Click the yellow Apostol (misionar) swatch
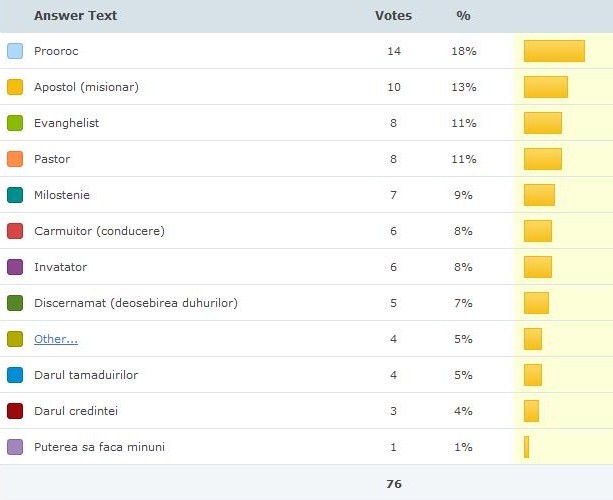Viewport: 613px width, 500px height. click(x=15, y=87)
